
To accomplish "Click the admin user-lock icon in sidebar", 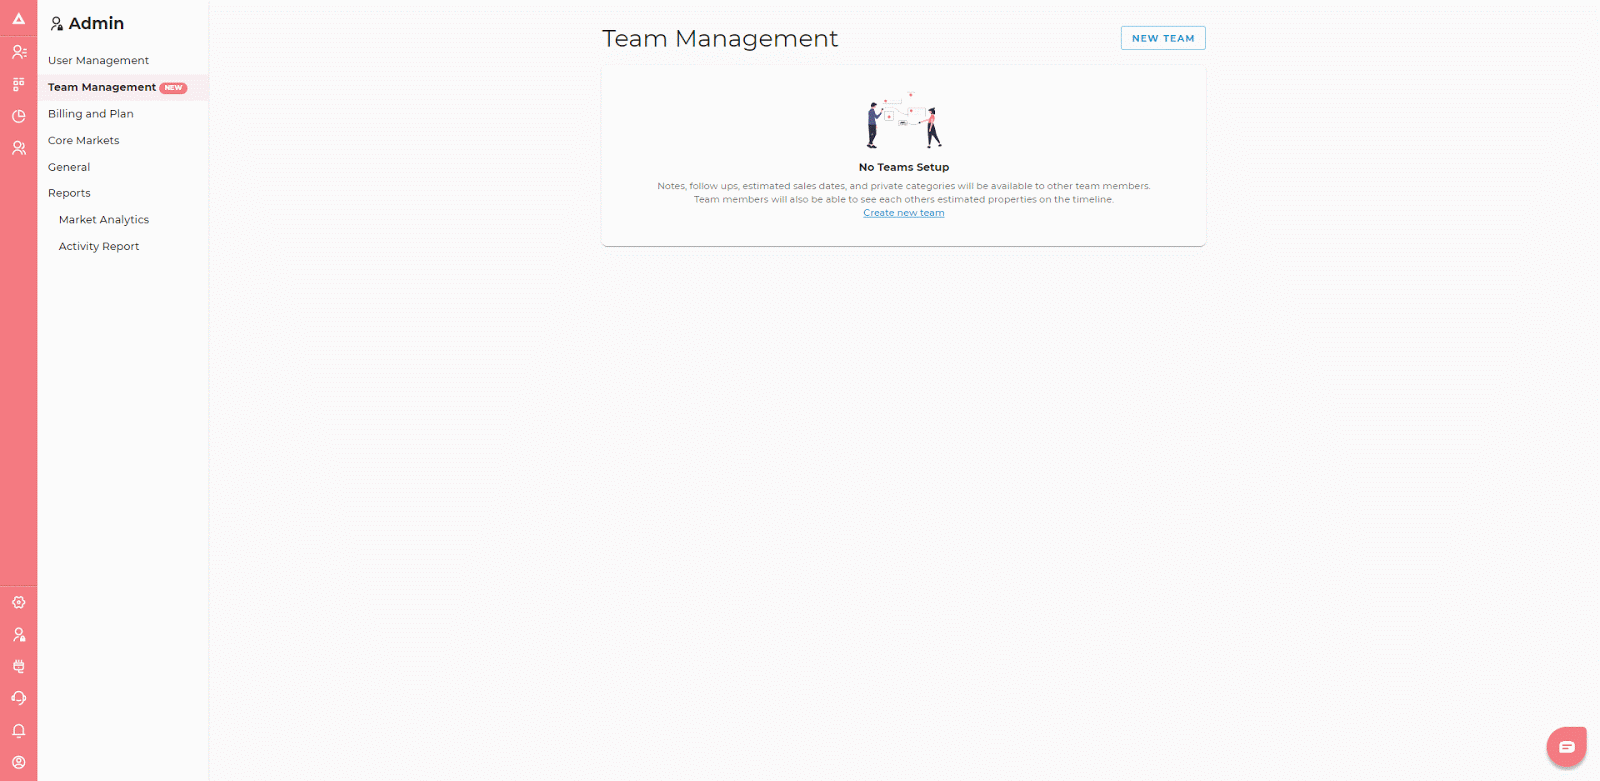I will (18, 634).
